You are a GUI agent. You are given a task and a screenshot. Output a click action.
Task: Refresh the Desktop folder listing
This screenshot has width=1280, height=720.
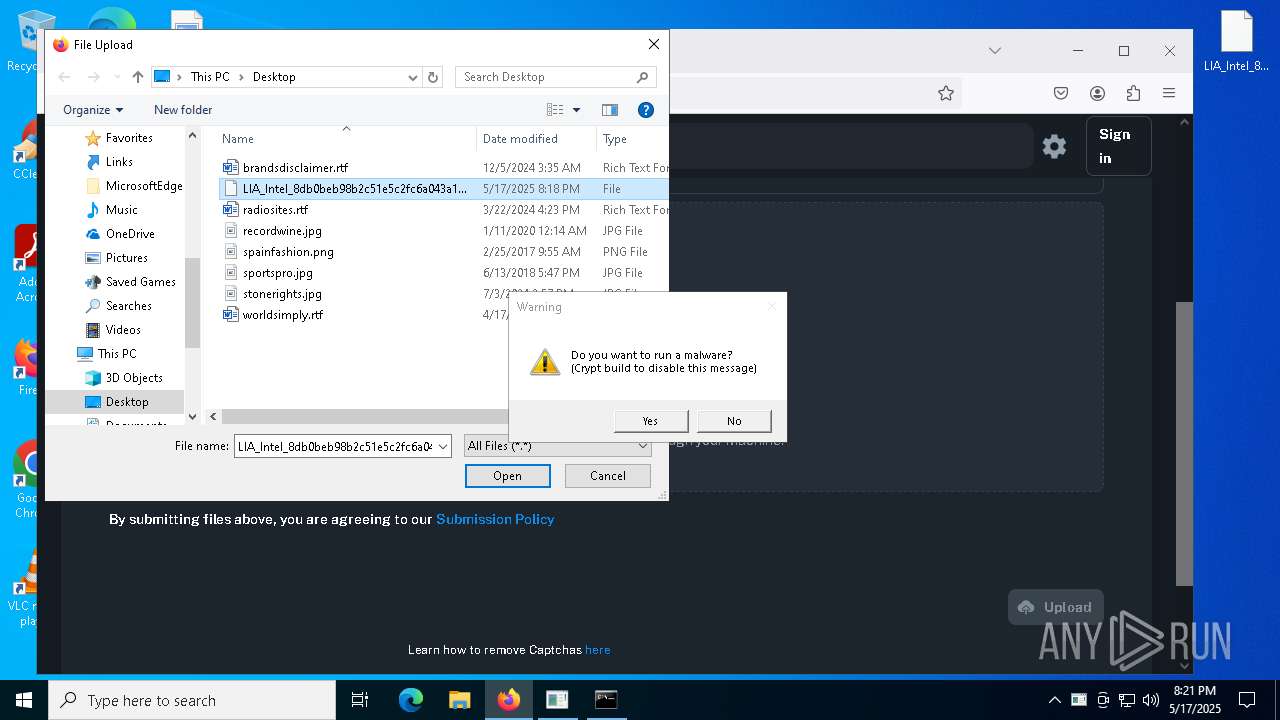[433, 77]
